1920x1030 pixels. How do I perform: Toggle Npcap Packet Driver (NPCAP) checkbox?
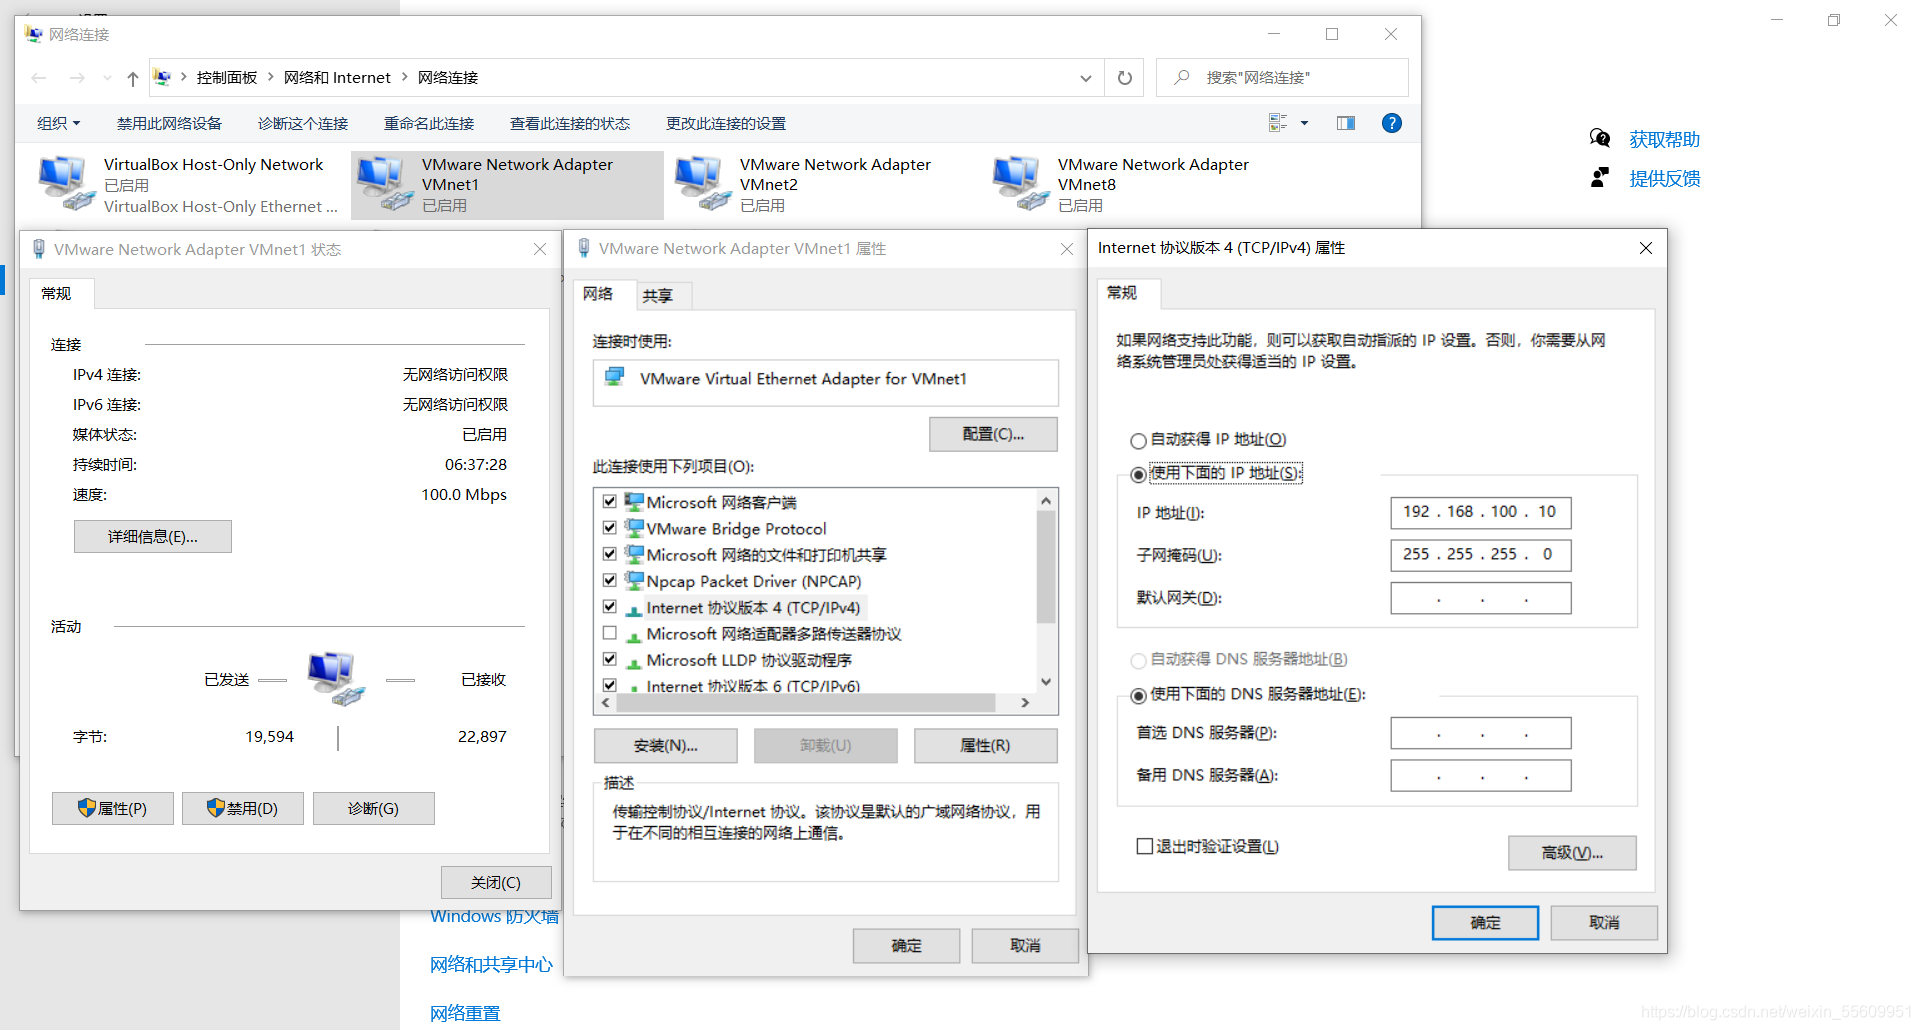click(x=609, y=580)
